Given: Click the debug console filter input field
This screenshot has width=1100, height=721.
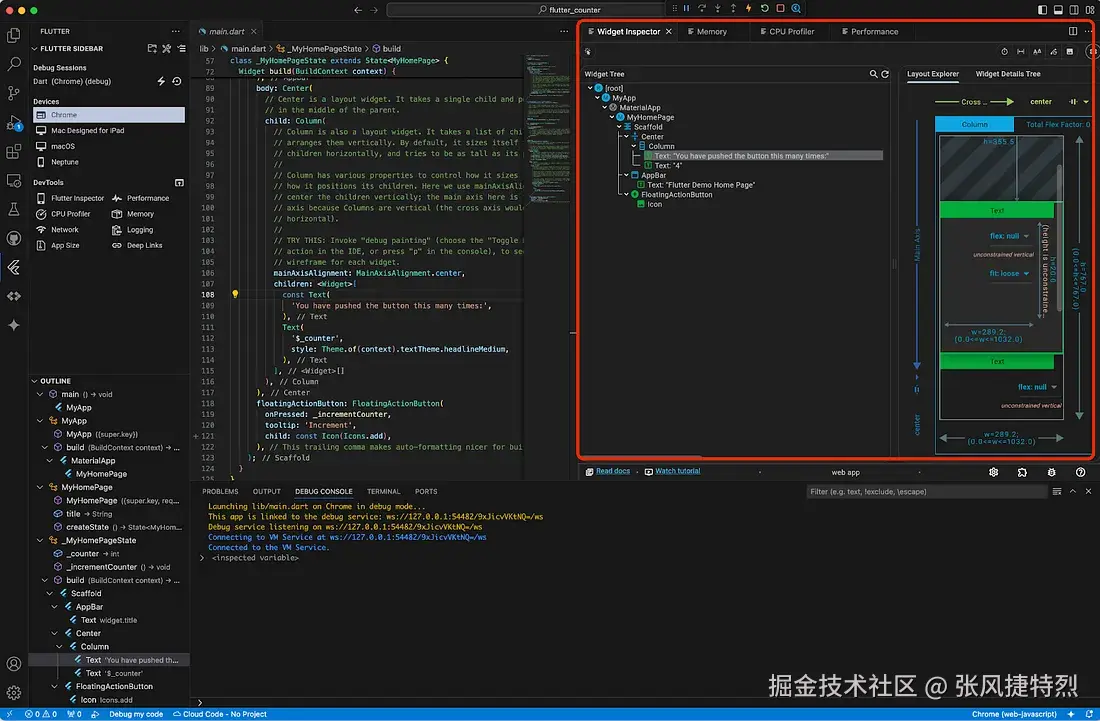Looking at the screenshot, I should [926, 492].
